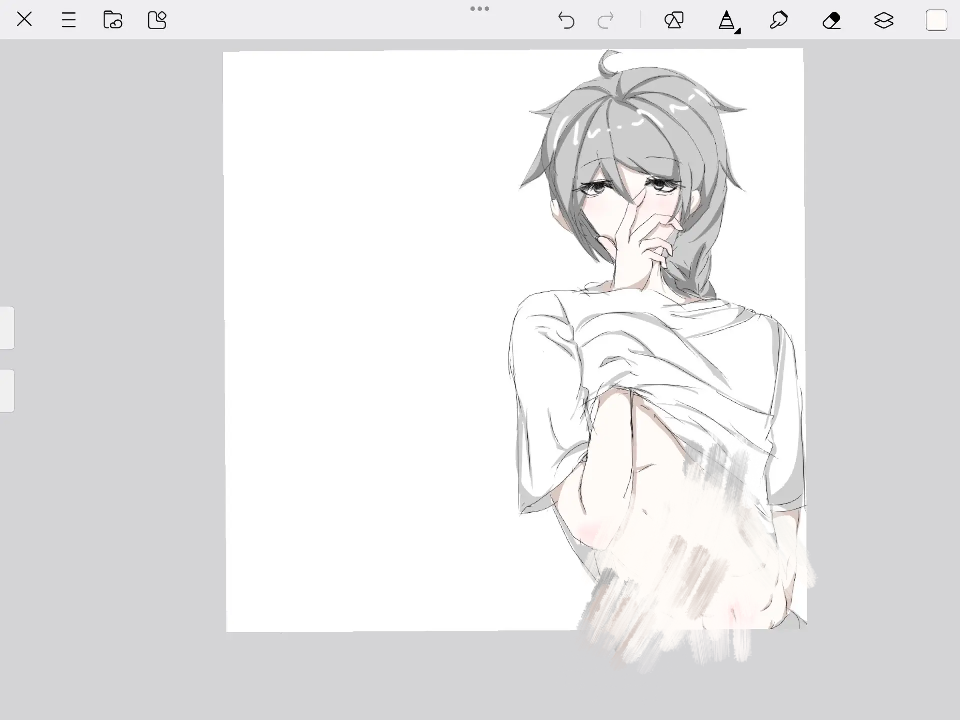
Task: Undo the last stroke
Action: pos(566,20)
